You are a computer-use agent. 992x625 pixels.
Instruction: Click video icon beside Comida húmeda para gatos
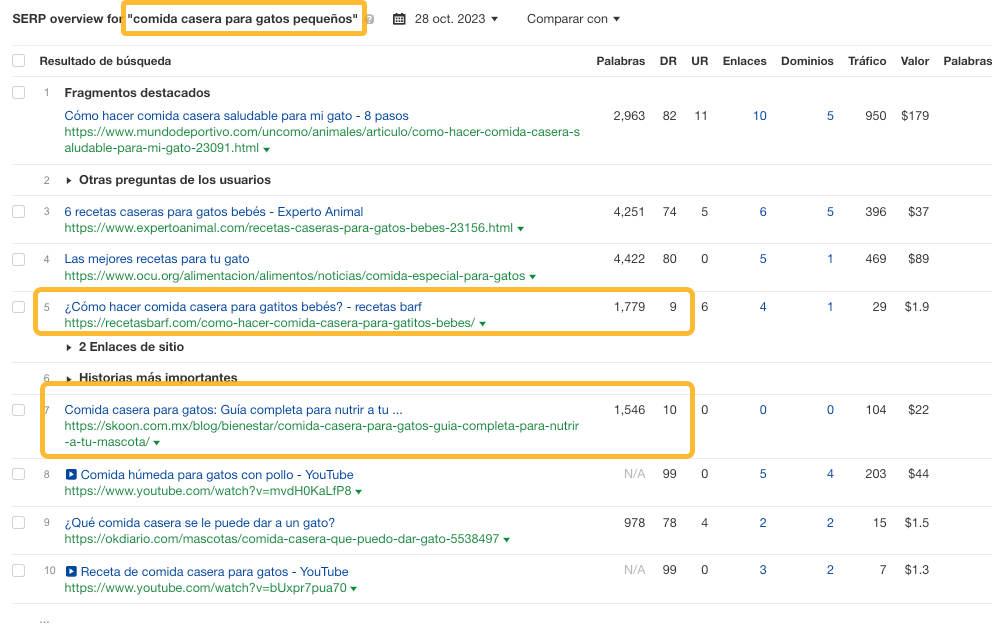[70, 475]
